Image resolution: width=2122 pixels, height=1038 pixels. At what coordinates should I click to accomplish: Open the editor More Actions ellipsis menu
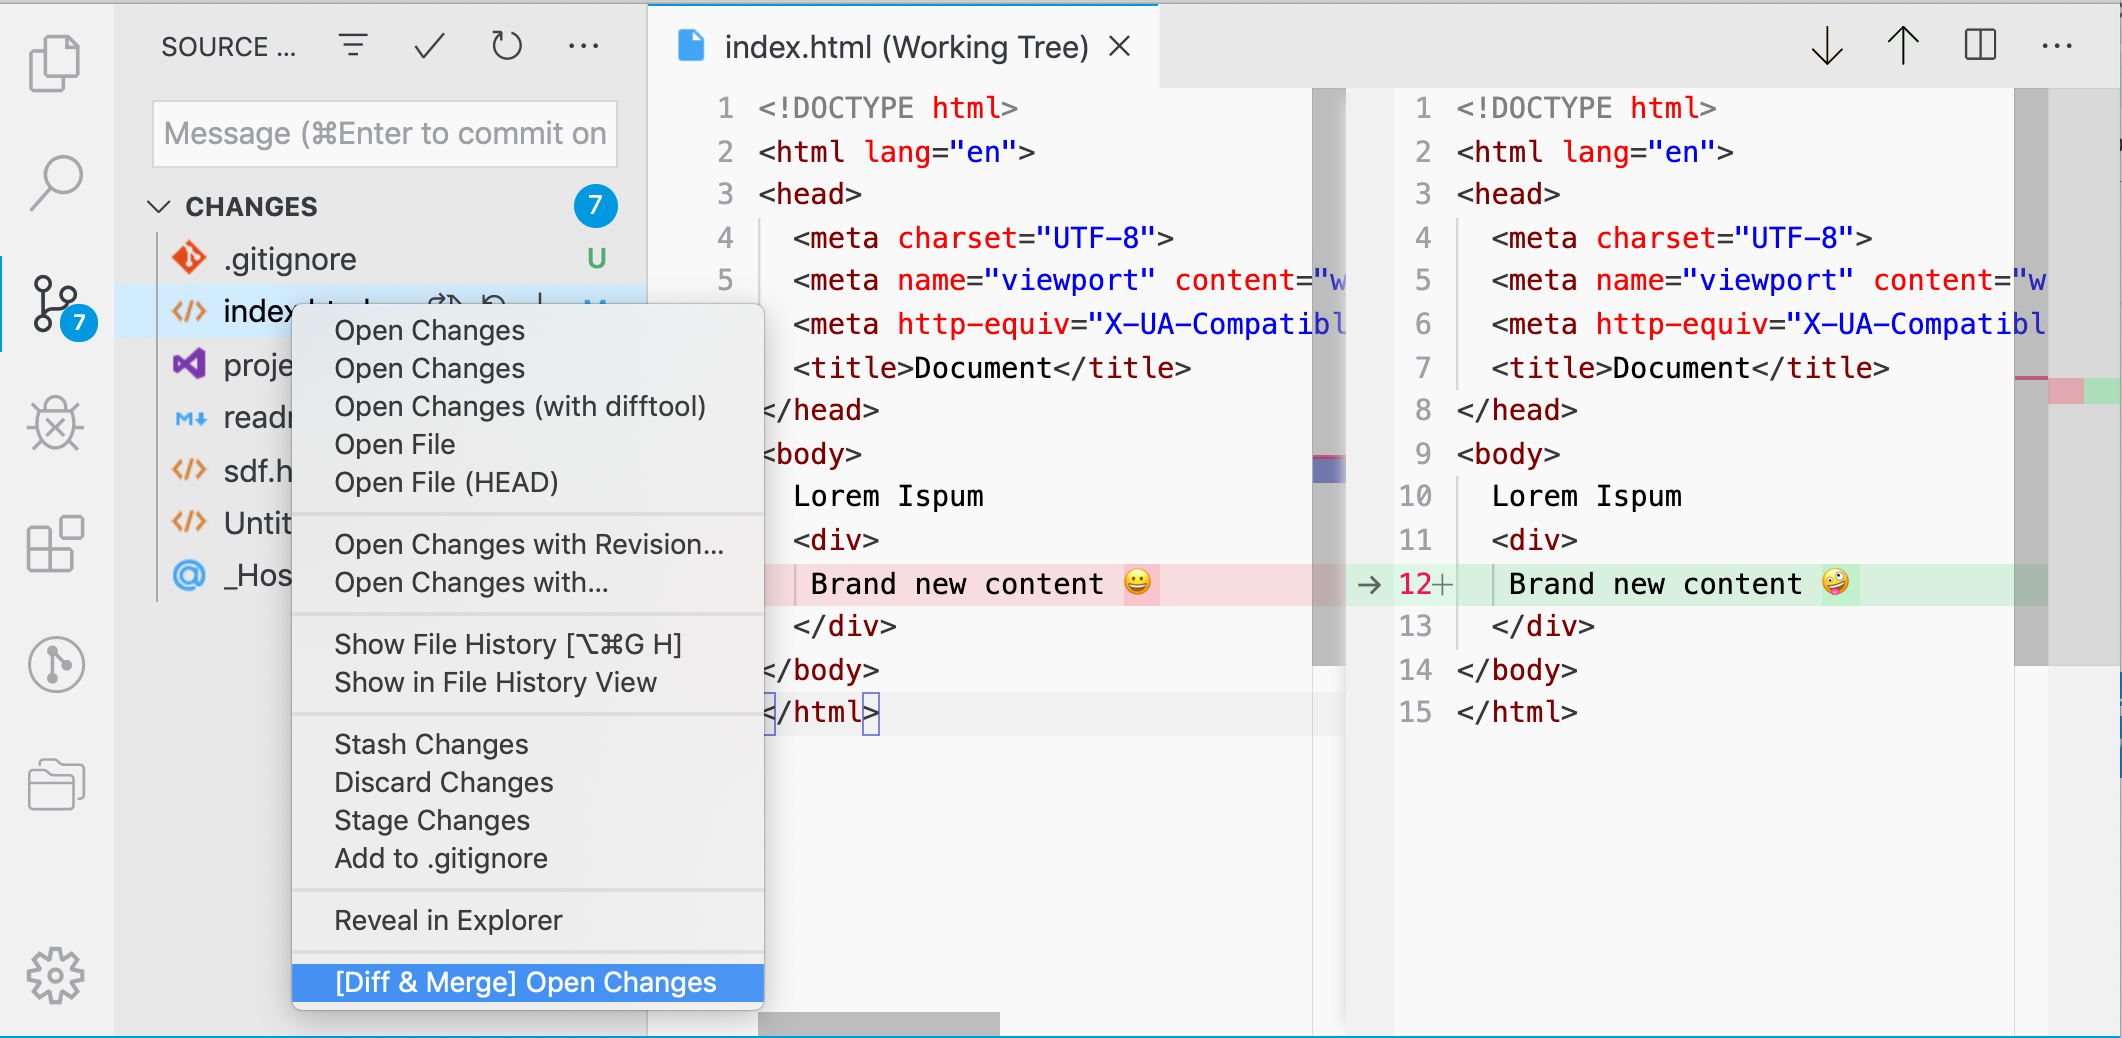(x=2057, y=45)
